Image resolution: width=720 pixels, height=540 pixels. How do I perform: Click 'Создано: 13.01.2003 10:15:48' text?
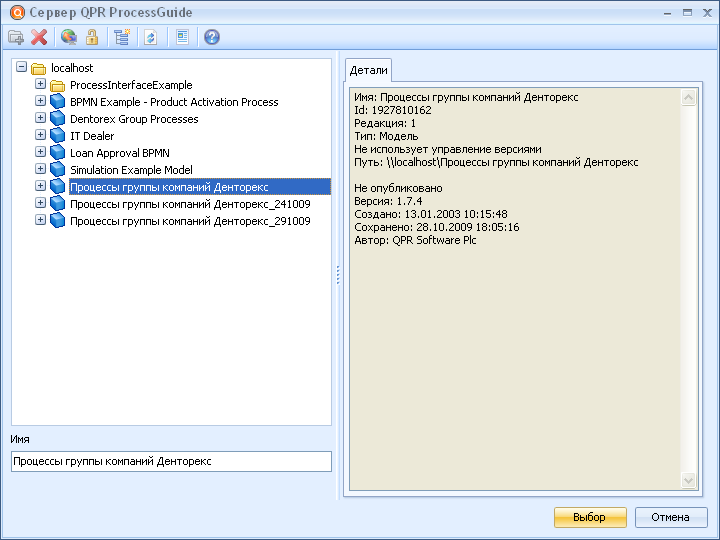pyautogui.click(x=431, y=214)
